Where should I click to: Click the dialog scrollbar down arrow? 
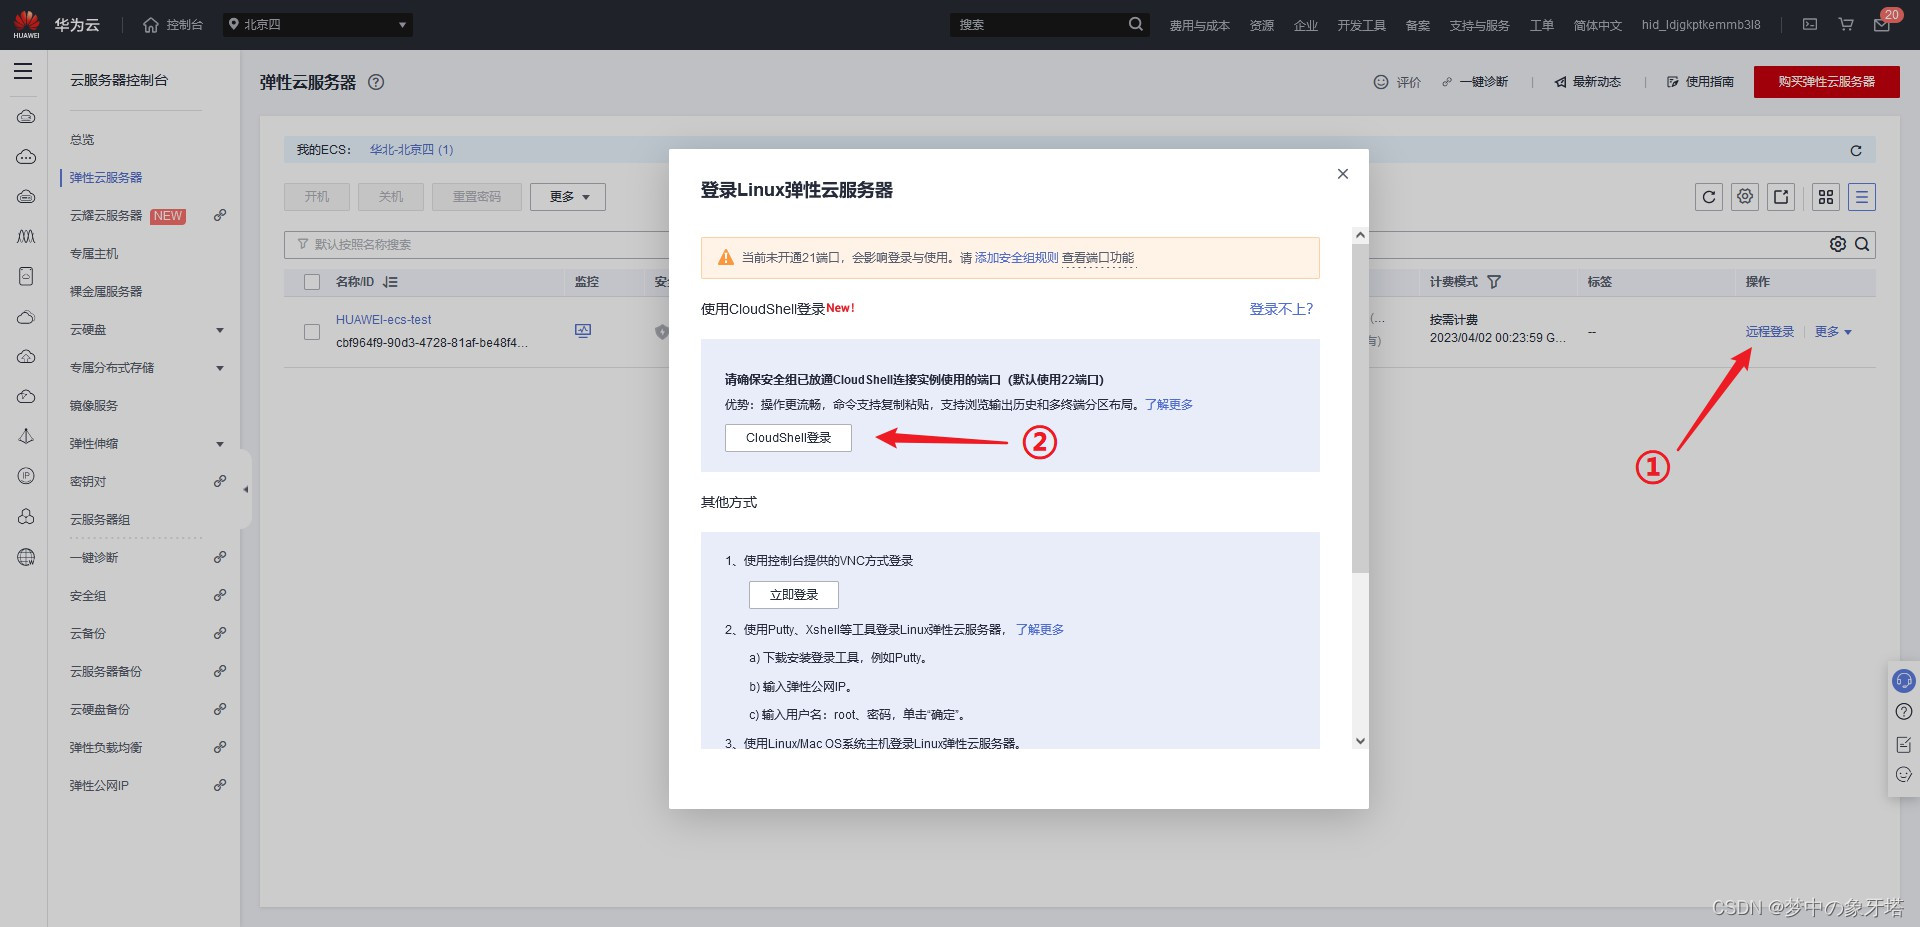pos(1359,741)
